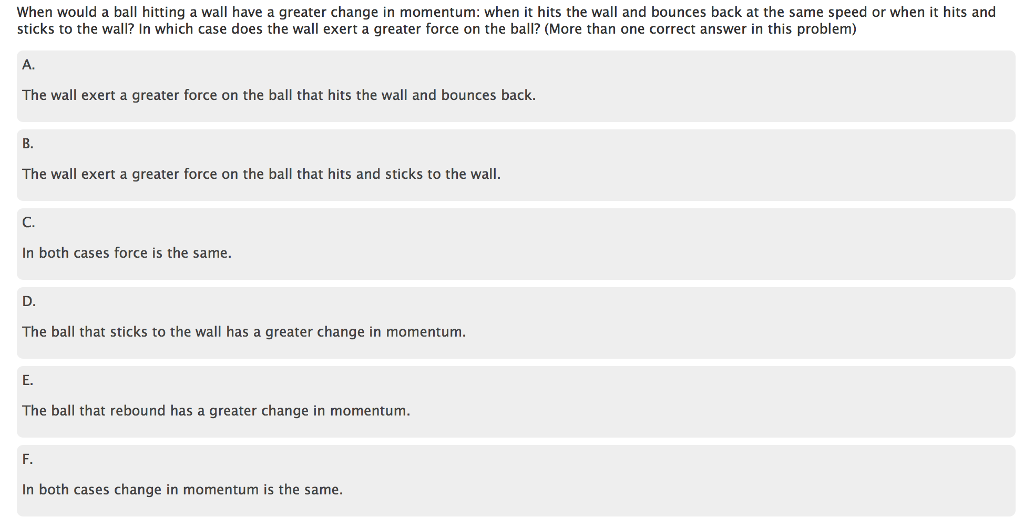1024x527 pixels.
Task: Click the word 'sticks' in option D
Action: 128,332
